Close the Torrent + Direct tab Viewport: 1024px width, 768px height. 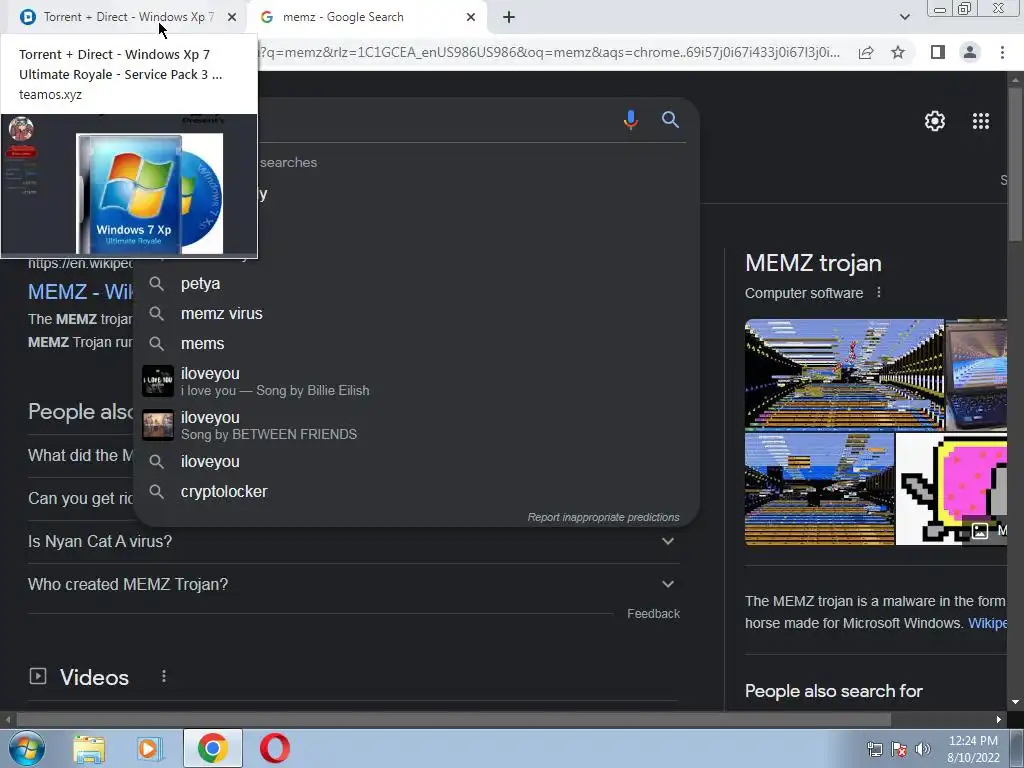coord(232,17)
